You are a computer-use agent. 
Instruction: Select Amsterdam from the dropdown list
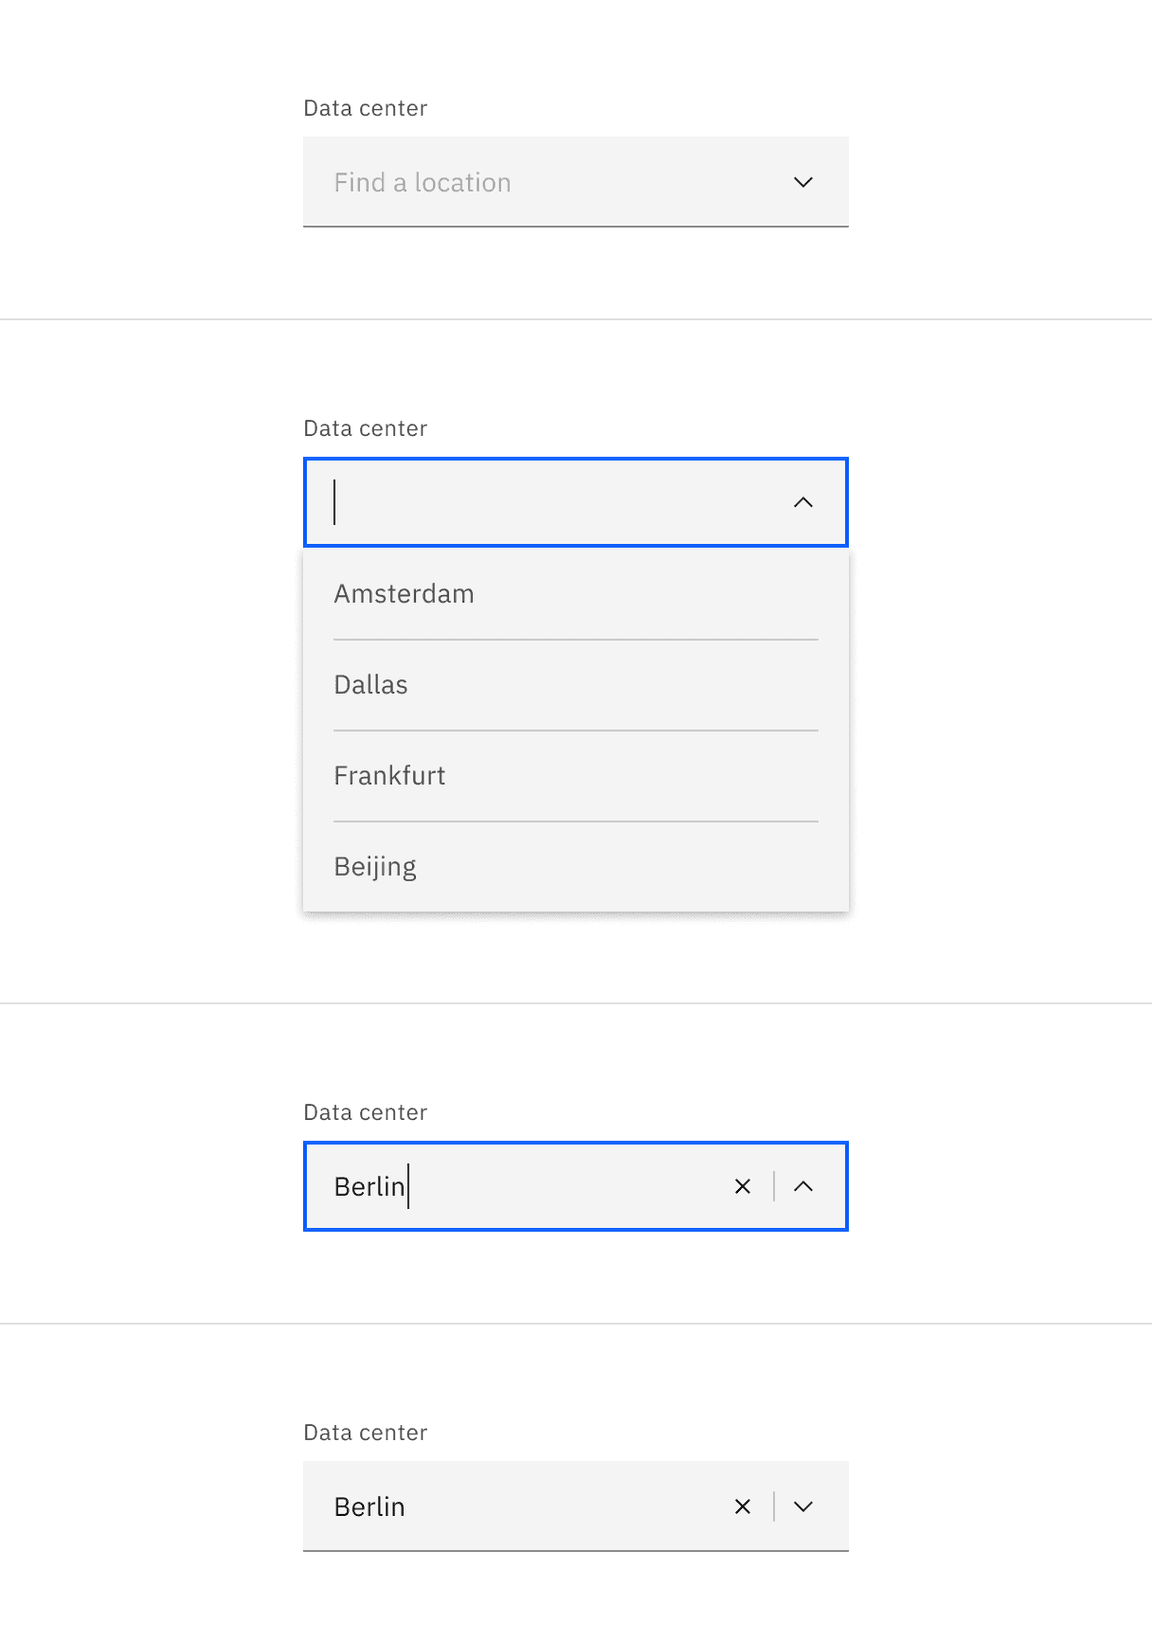click(x=404, y=593)
